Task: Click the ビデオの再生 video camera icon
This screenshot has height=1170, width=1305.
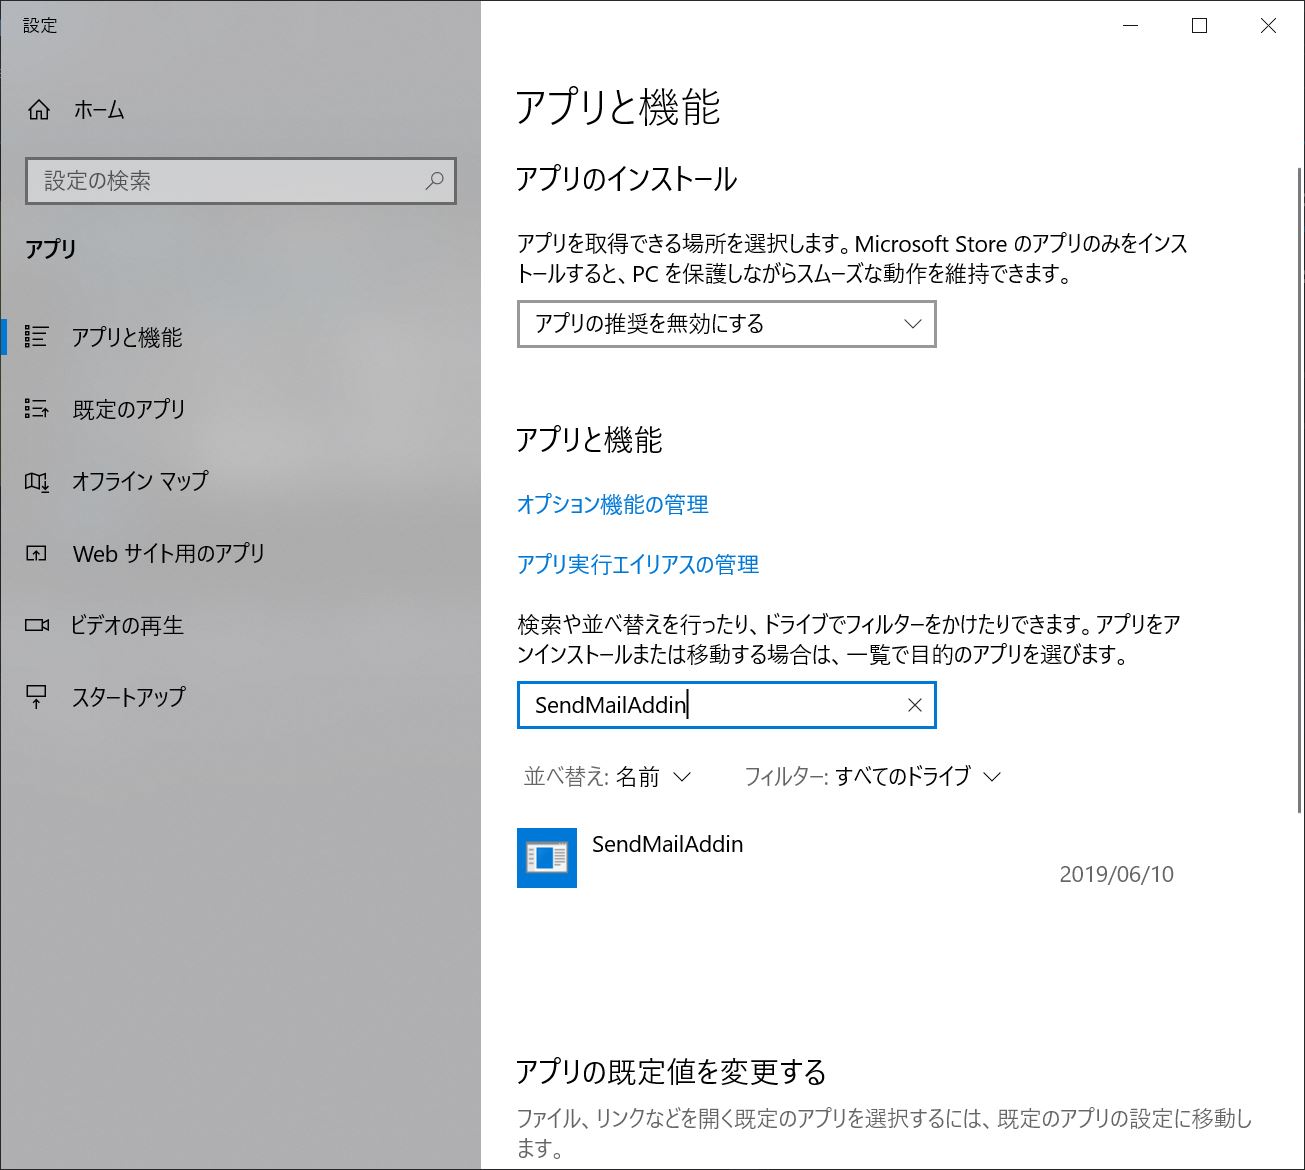Action: tap(37, 625)
